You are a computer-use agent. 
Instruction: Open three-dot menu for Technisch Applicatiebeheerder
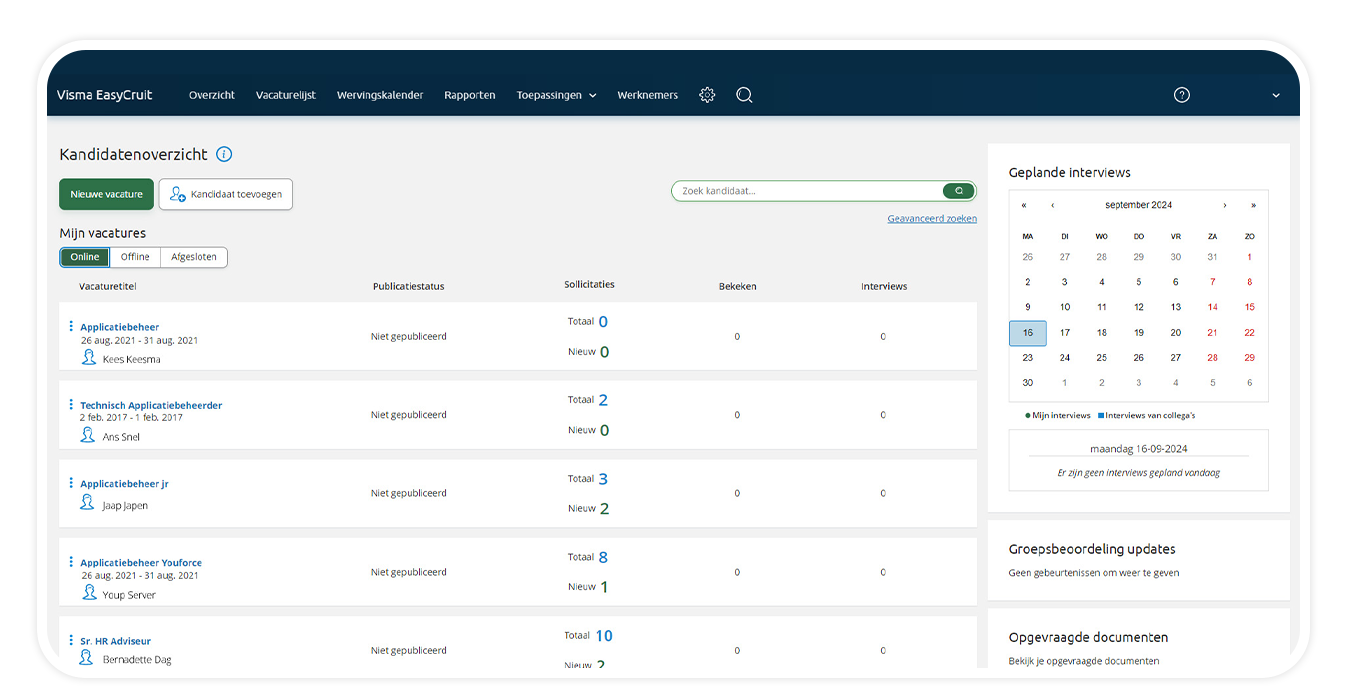coord(71,405)
